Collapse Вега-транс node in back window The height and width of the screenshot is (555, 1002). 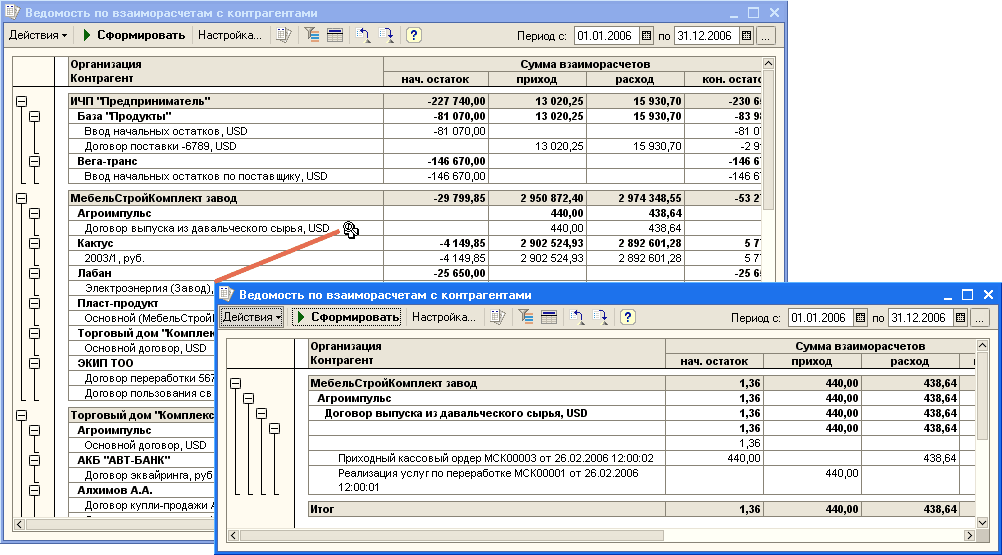(35, 161)
